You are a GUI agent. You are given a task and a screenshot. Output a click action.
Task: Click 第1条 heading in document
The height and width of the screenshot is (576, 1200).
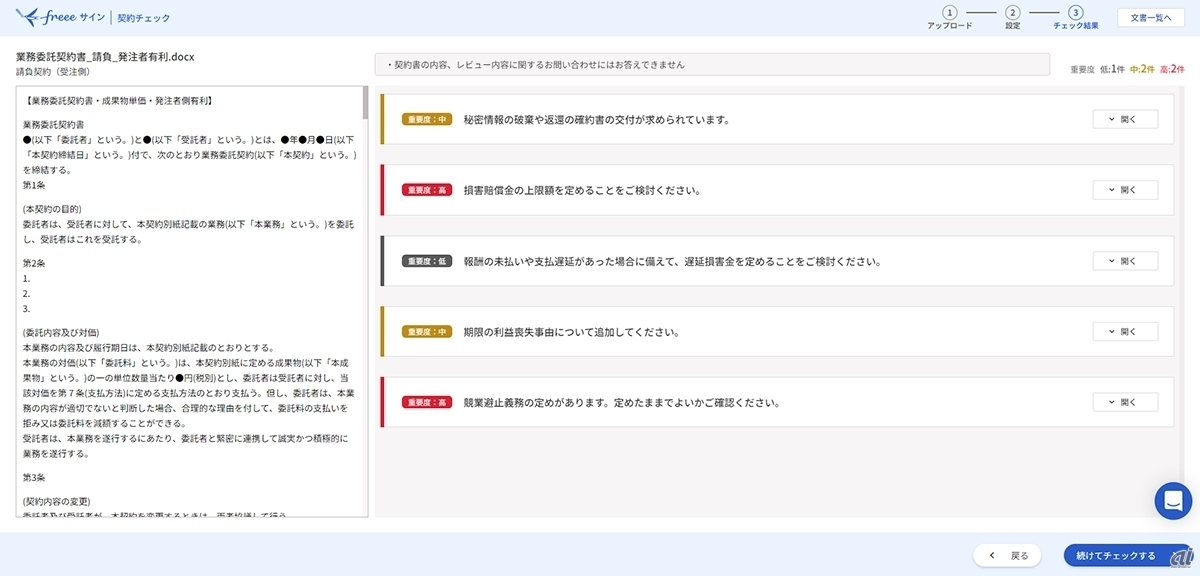click(x=34, y=186)
